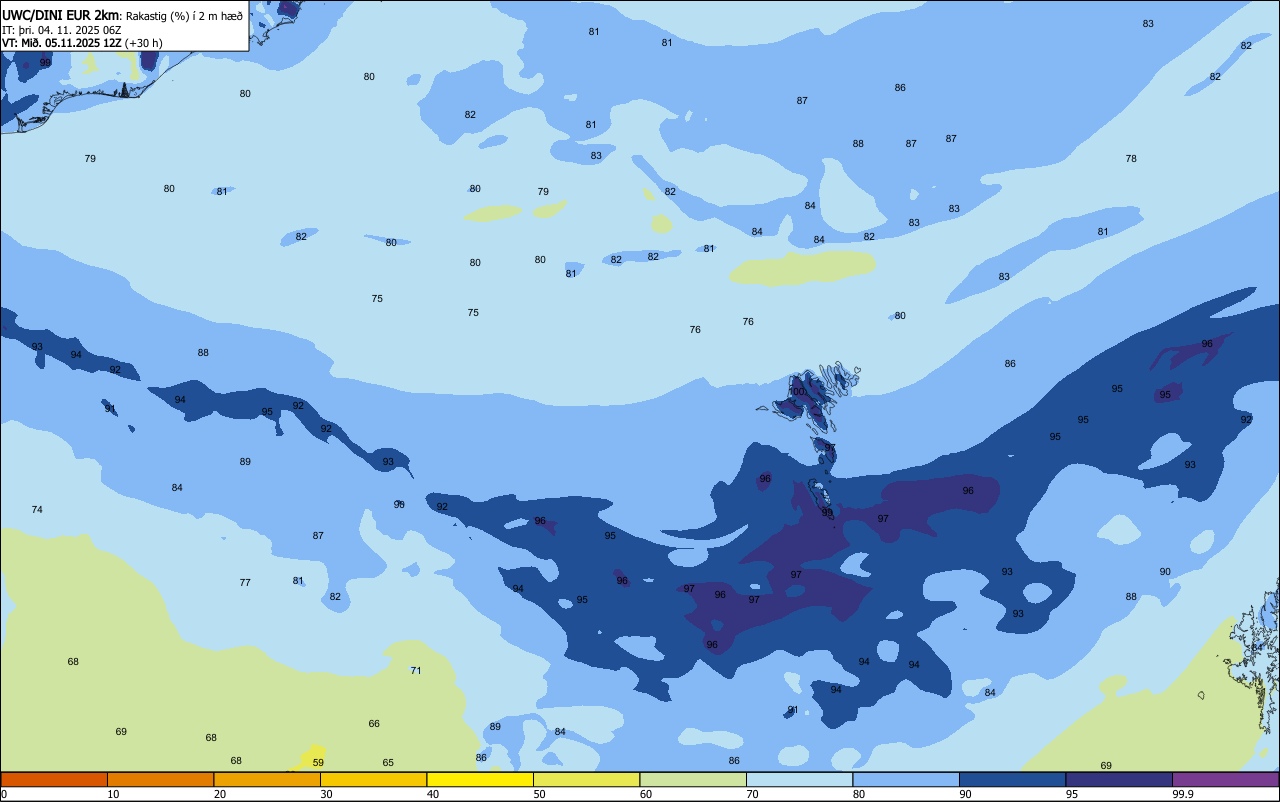Click the 80–90 medium blue legend swatch
Viewport: 1280px width, 802px height.
pos(906,779)
